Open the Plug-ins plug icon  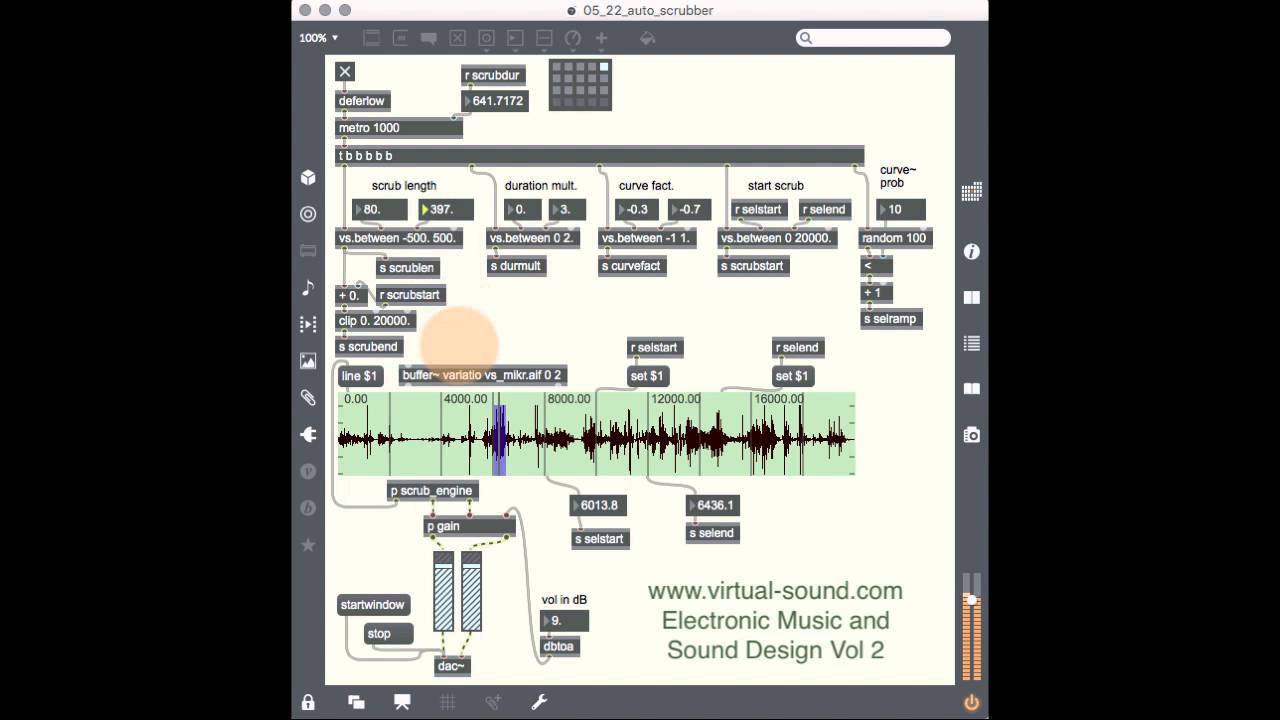tap(308, 434)
